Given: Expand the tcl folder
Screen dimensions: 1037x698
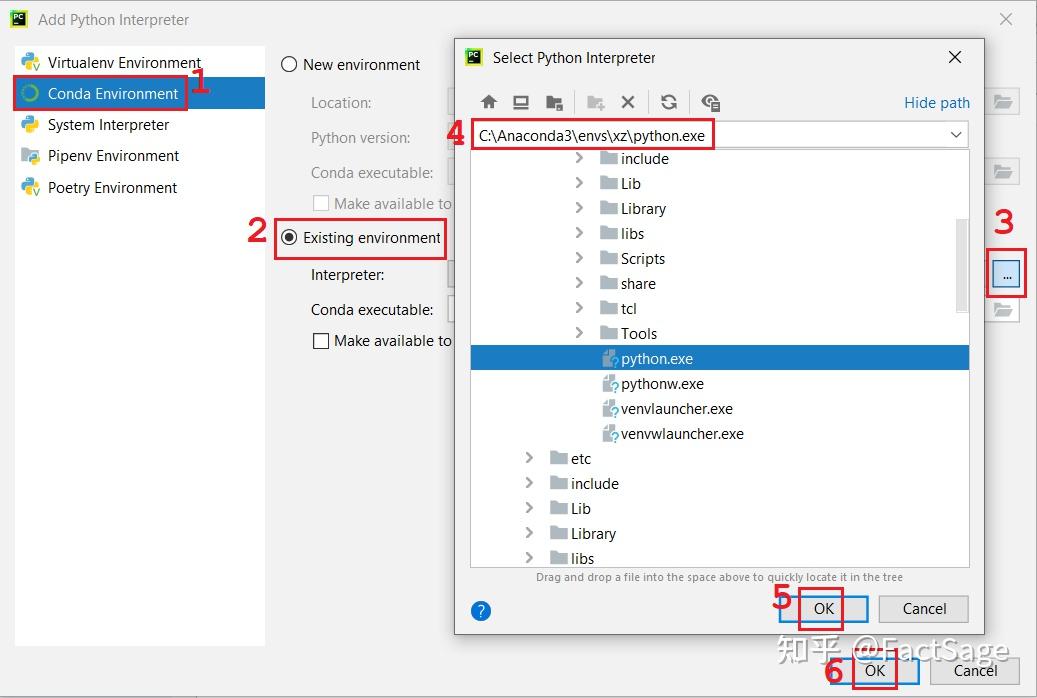Looking at the screenshot, I should click(x=579, y=308).
